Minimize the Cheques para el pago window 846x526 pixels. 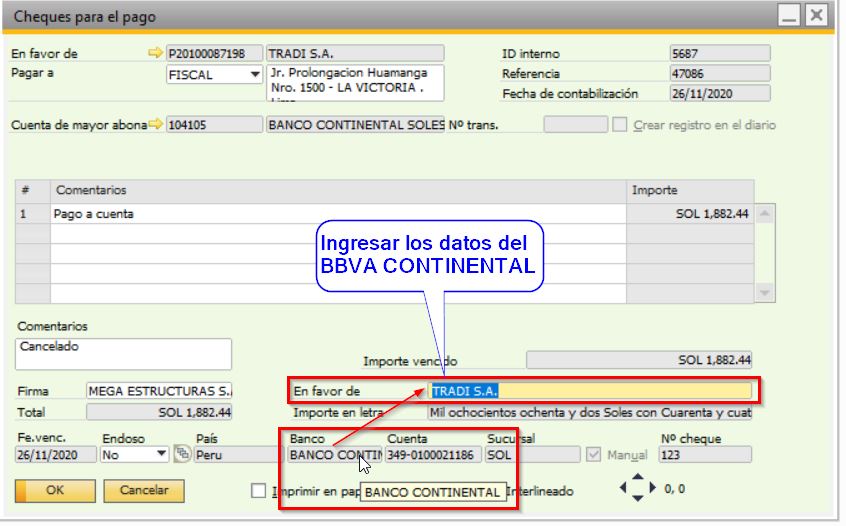pyautogui.click(x=788, y=15)
